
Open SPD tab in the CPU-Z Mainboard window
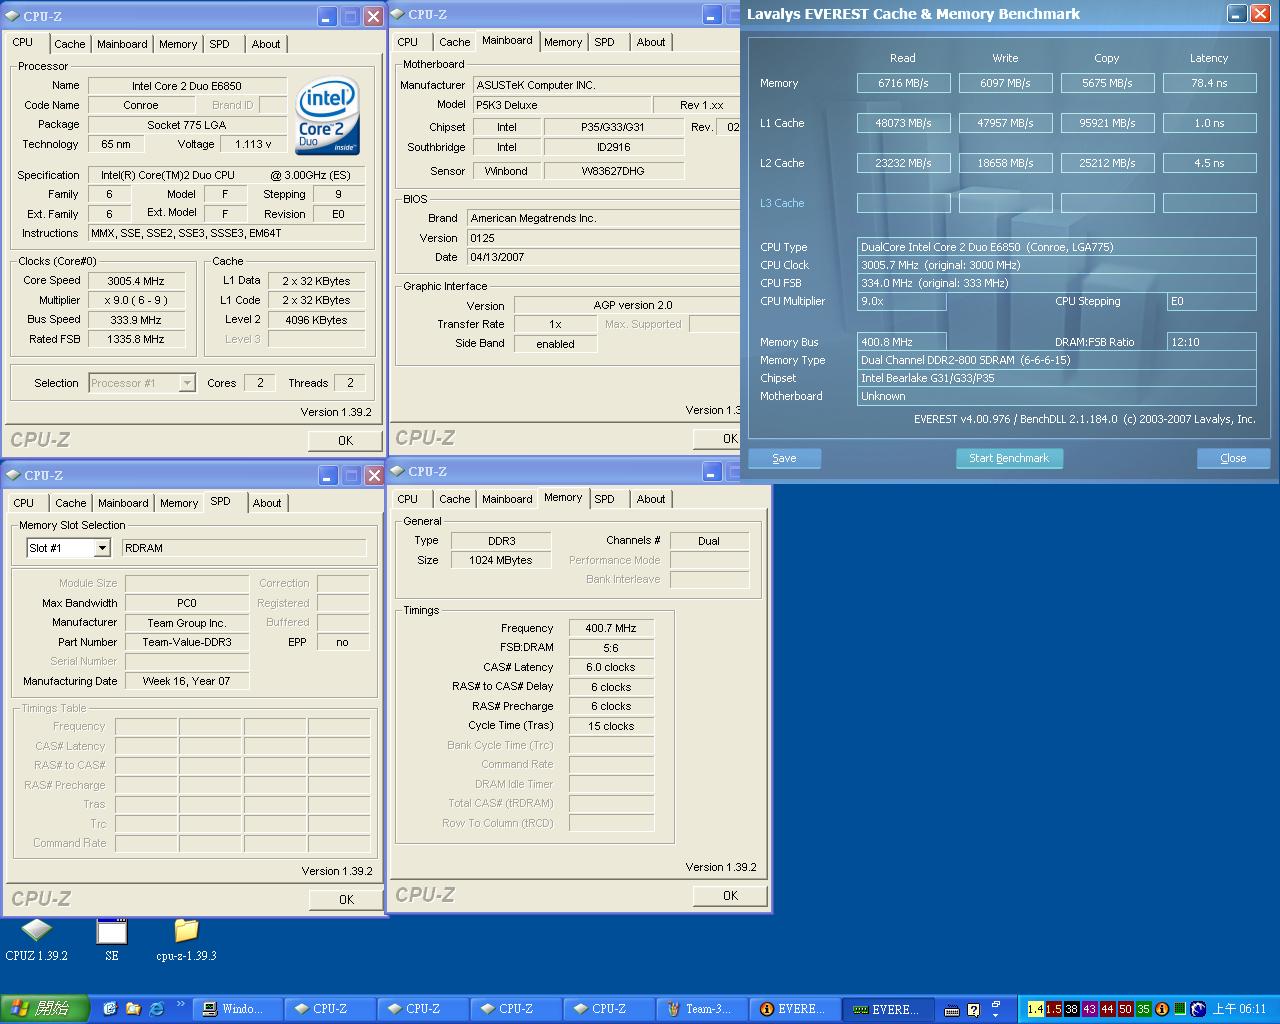604,42
